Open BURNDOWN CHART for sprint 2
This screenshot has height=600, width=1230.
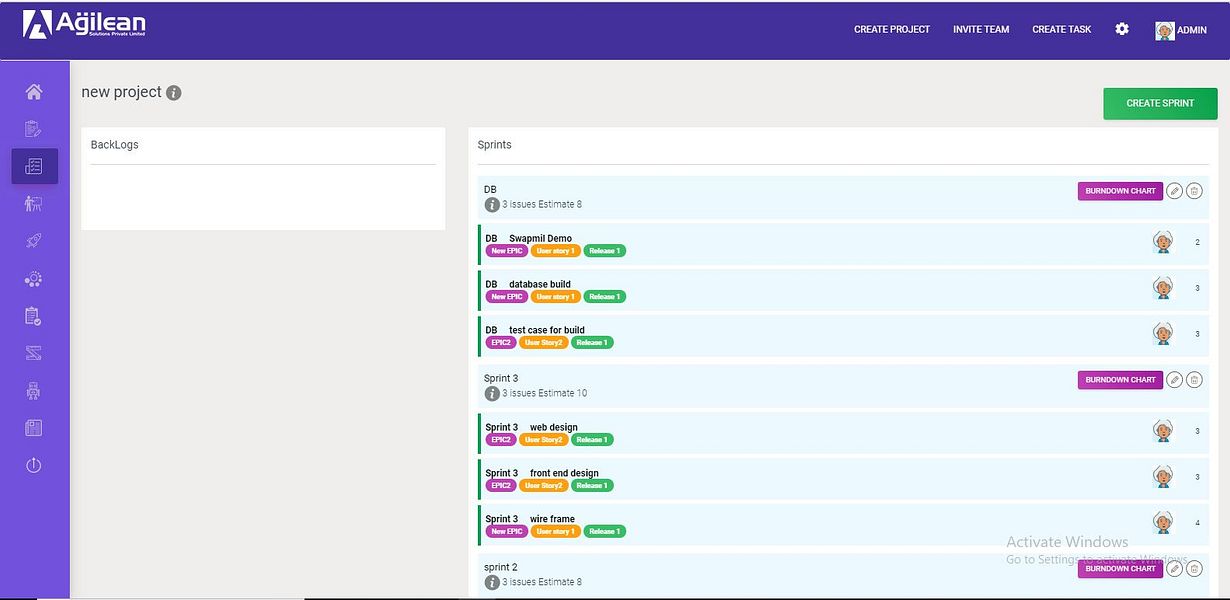pos(1120,569)
